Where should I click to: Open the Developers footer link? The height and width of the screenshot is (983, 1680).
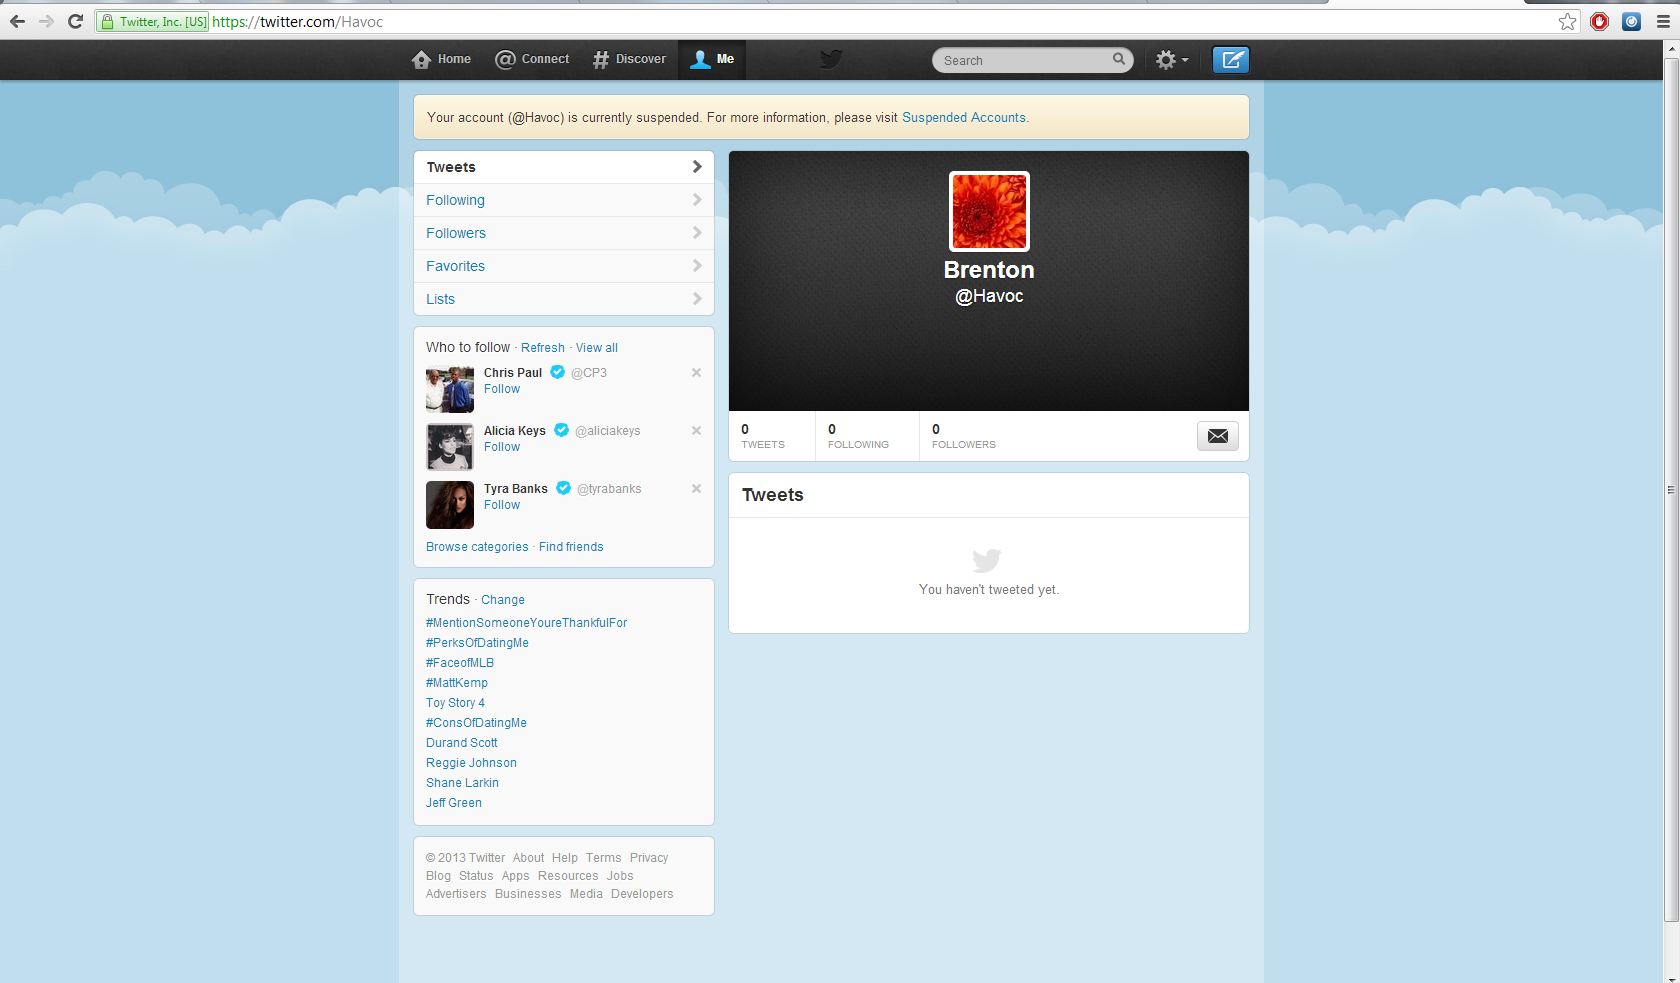coord(642,894)
